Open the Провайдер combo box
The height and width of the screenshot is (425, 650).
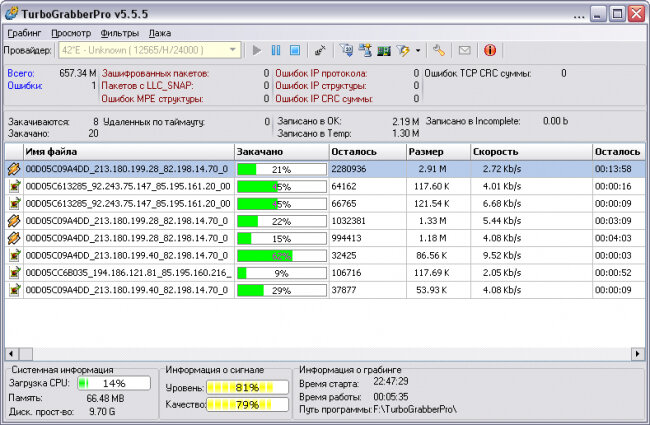pyautogui.click(x=149, y=50)
